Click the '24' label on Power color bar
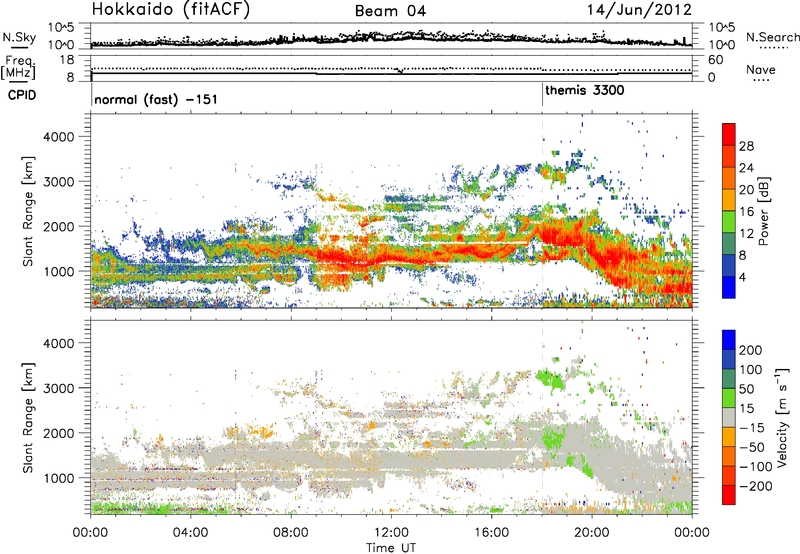Viewport: 800px width, 554px height. pos(746,168)
